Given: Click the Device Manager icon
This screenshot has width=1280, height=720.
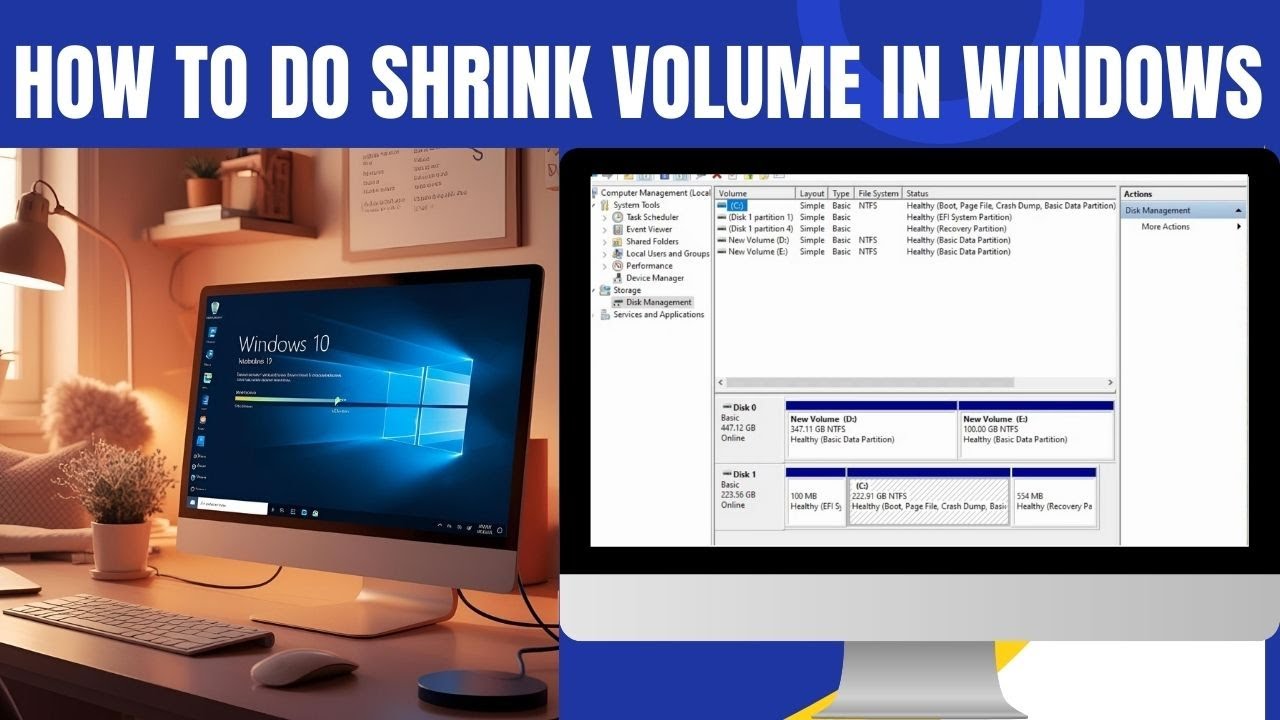Looking at the screenshot, I should point(618,278).
